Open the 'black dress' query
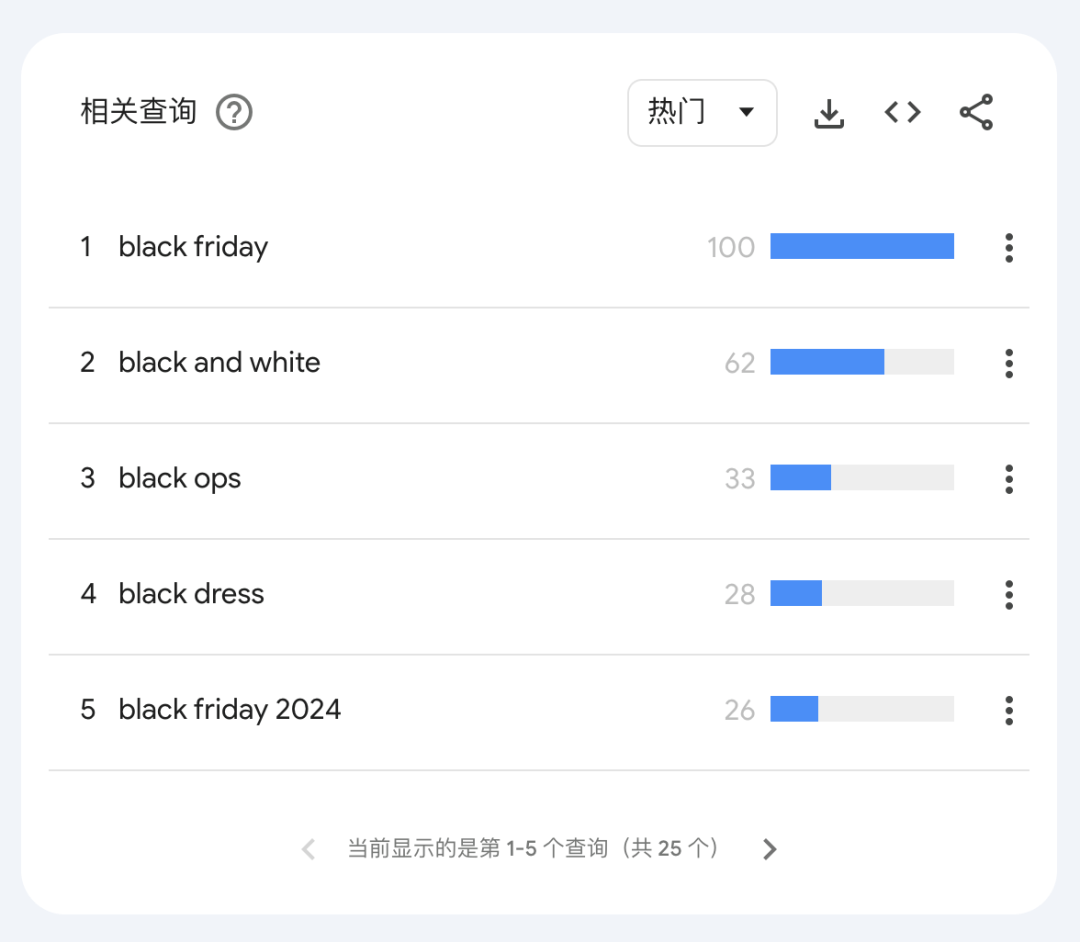The image size is (1080, 942). 191,594
